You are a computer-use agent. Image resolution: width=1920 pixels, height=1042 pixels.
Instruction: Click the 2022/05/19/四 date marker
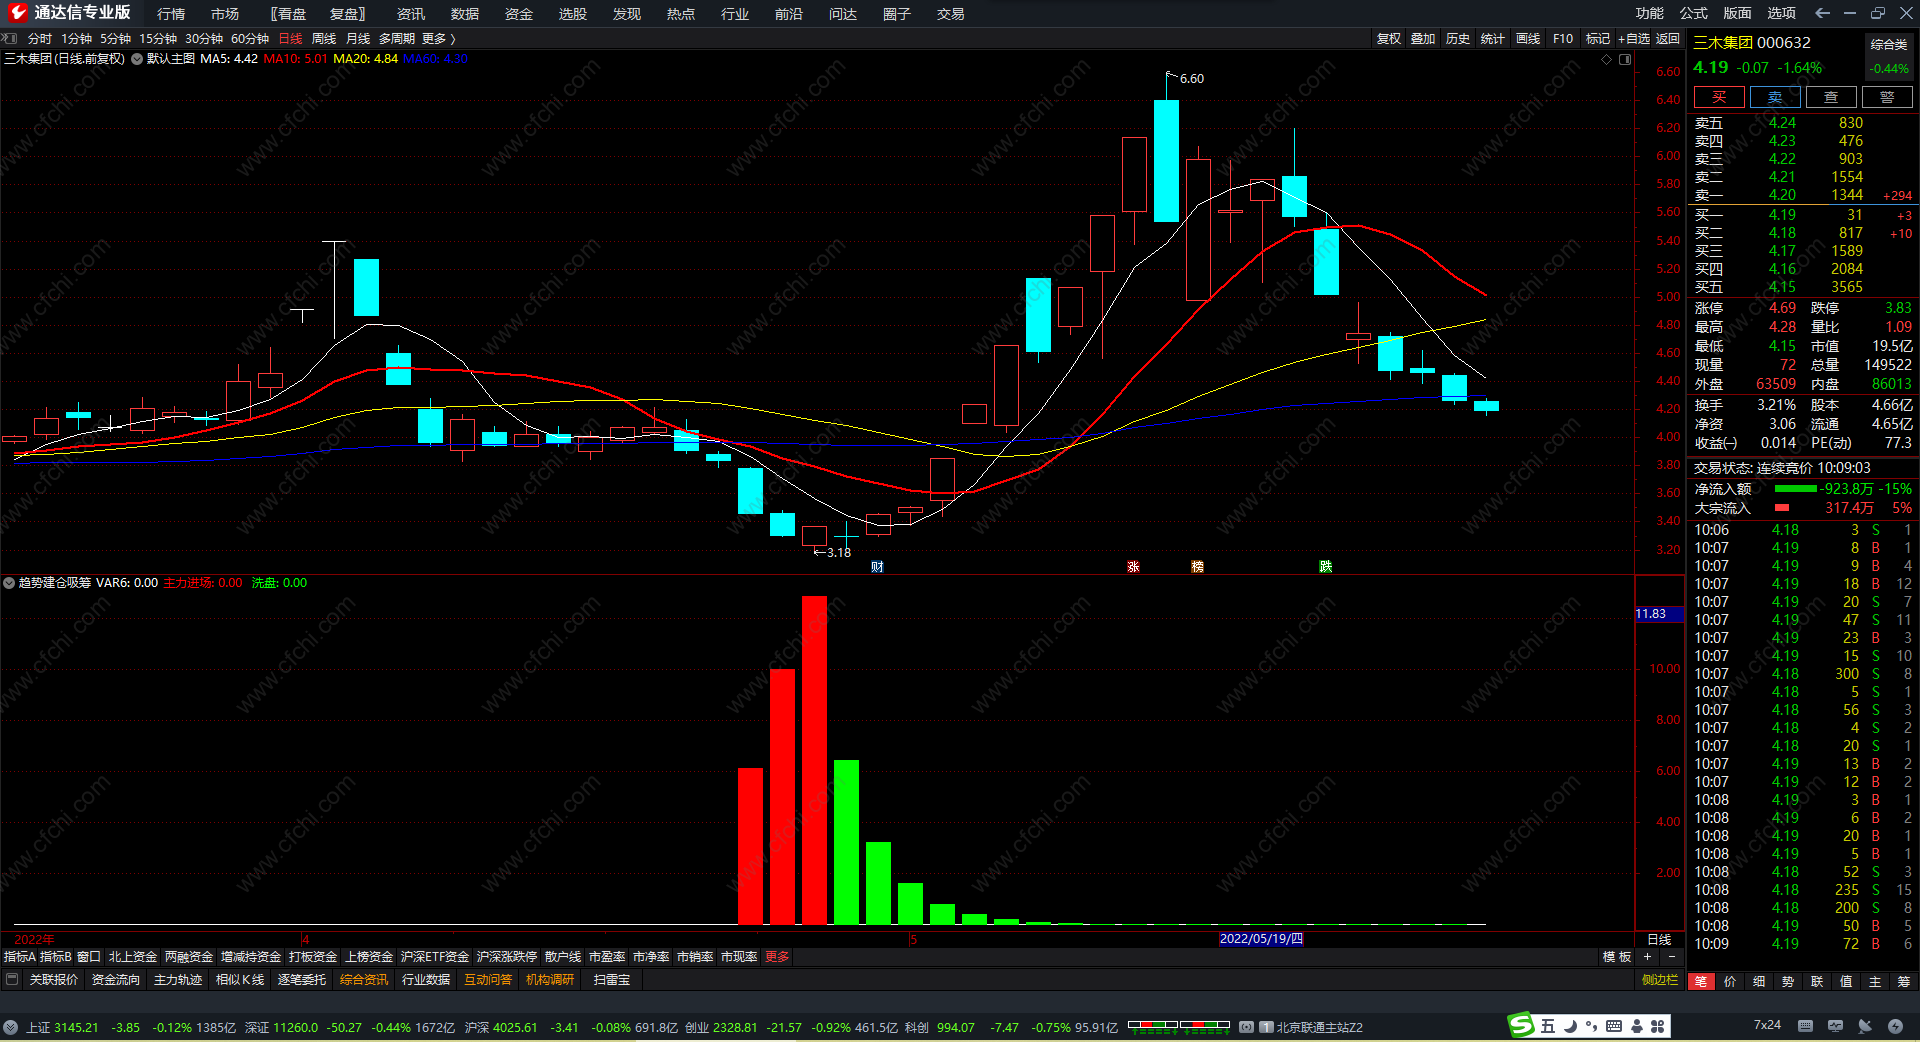pyautogui.click(x=1261, y=938)
